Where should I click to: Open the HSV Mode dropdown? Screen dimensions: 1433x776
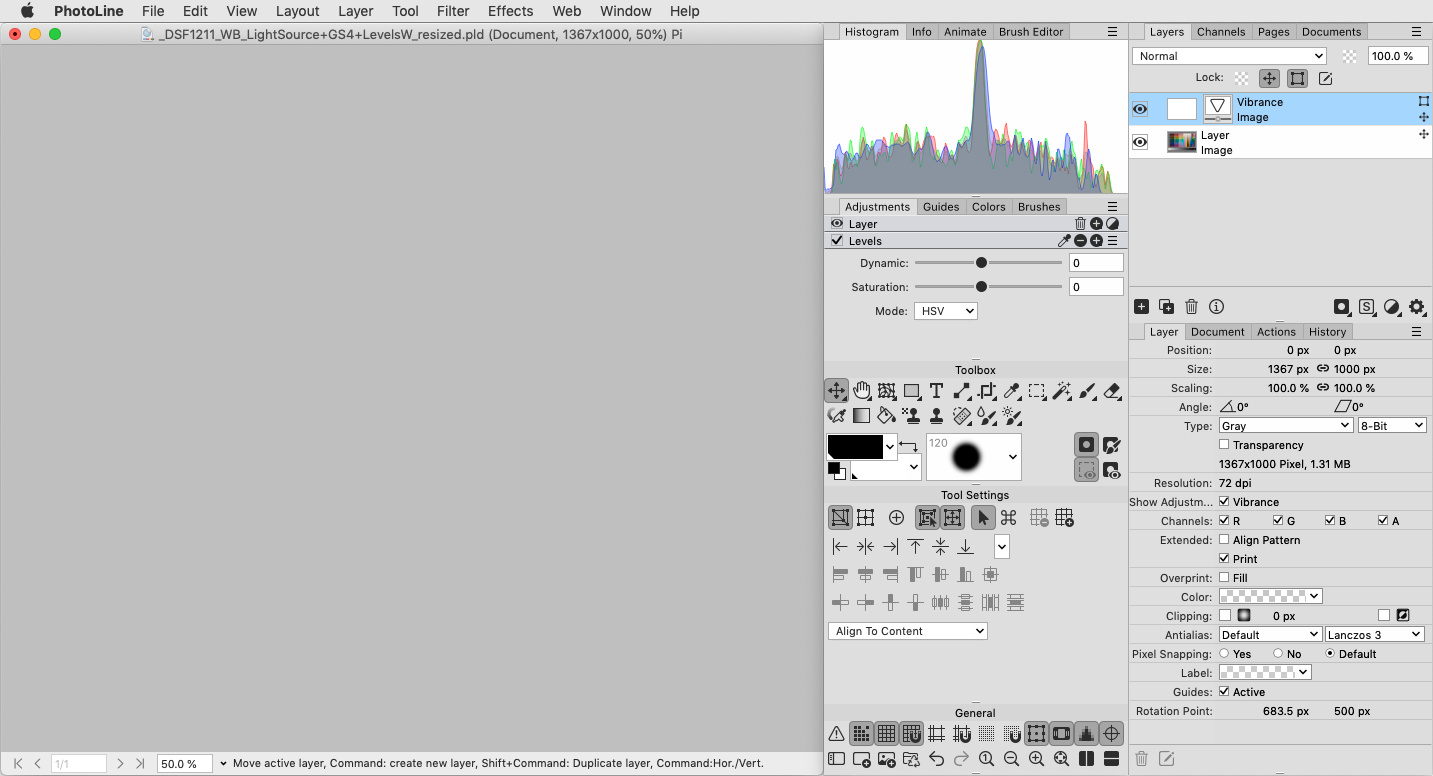(x=945, y=311)
